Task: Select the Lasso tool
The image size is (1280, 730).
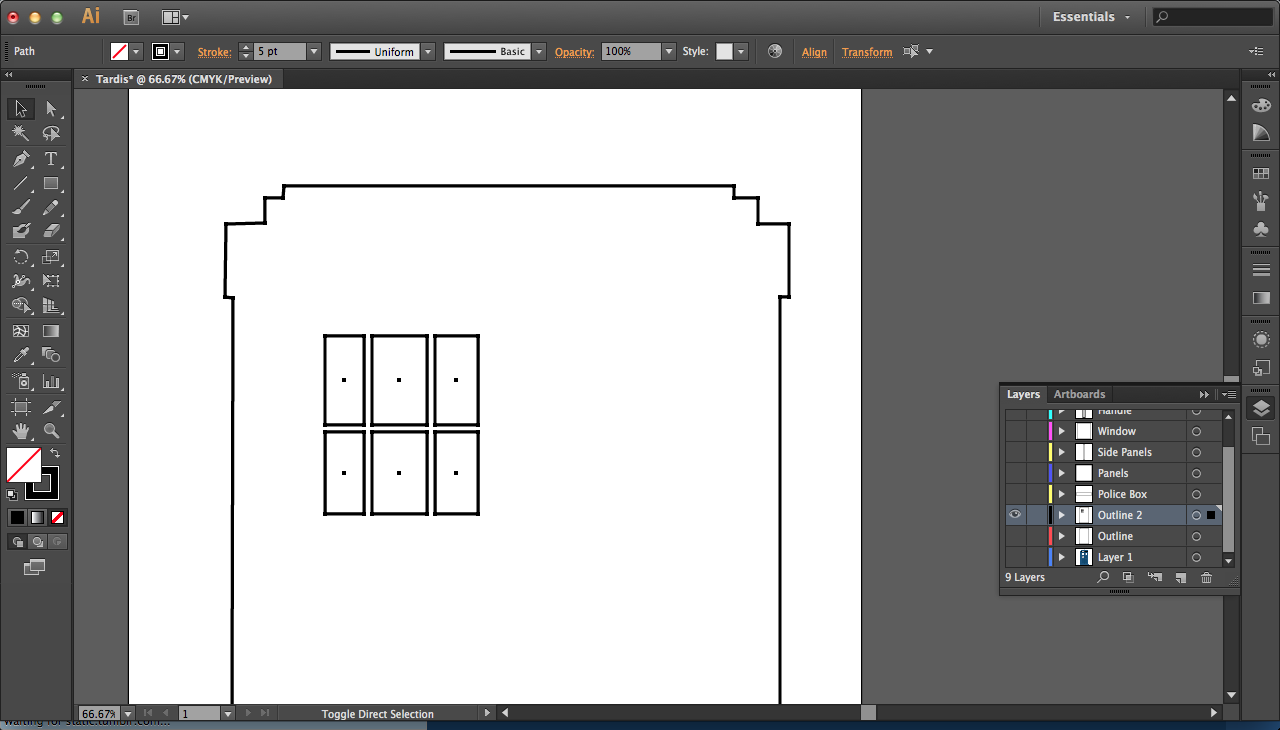Action: 51,133
